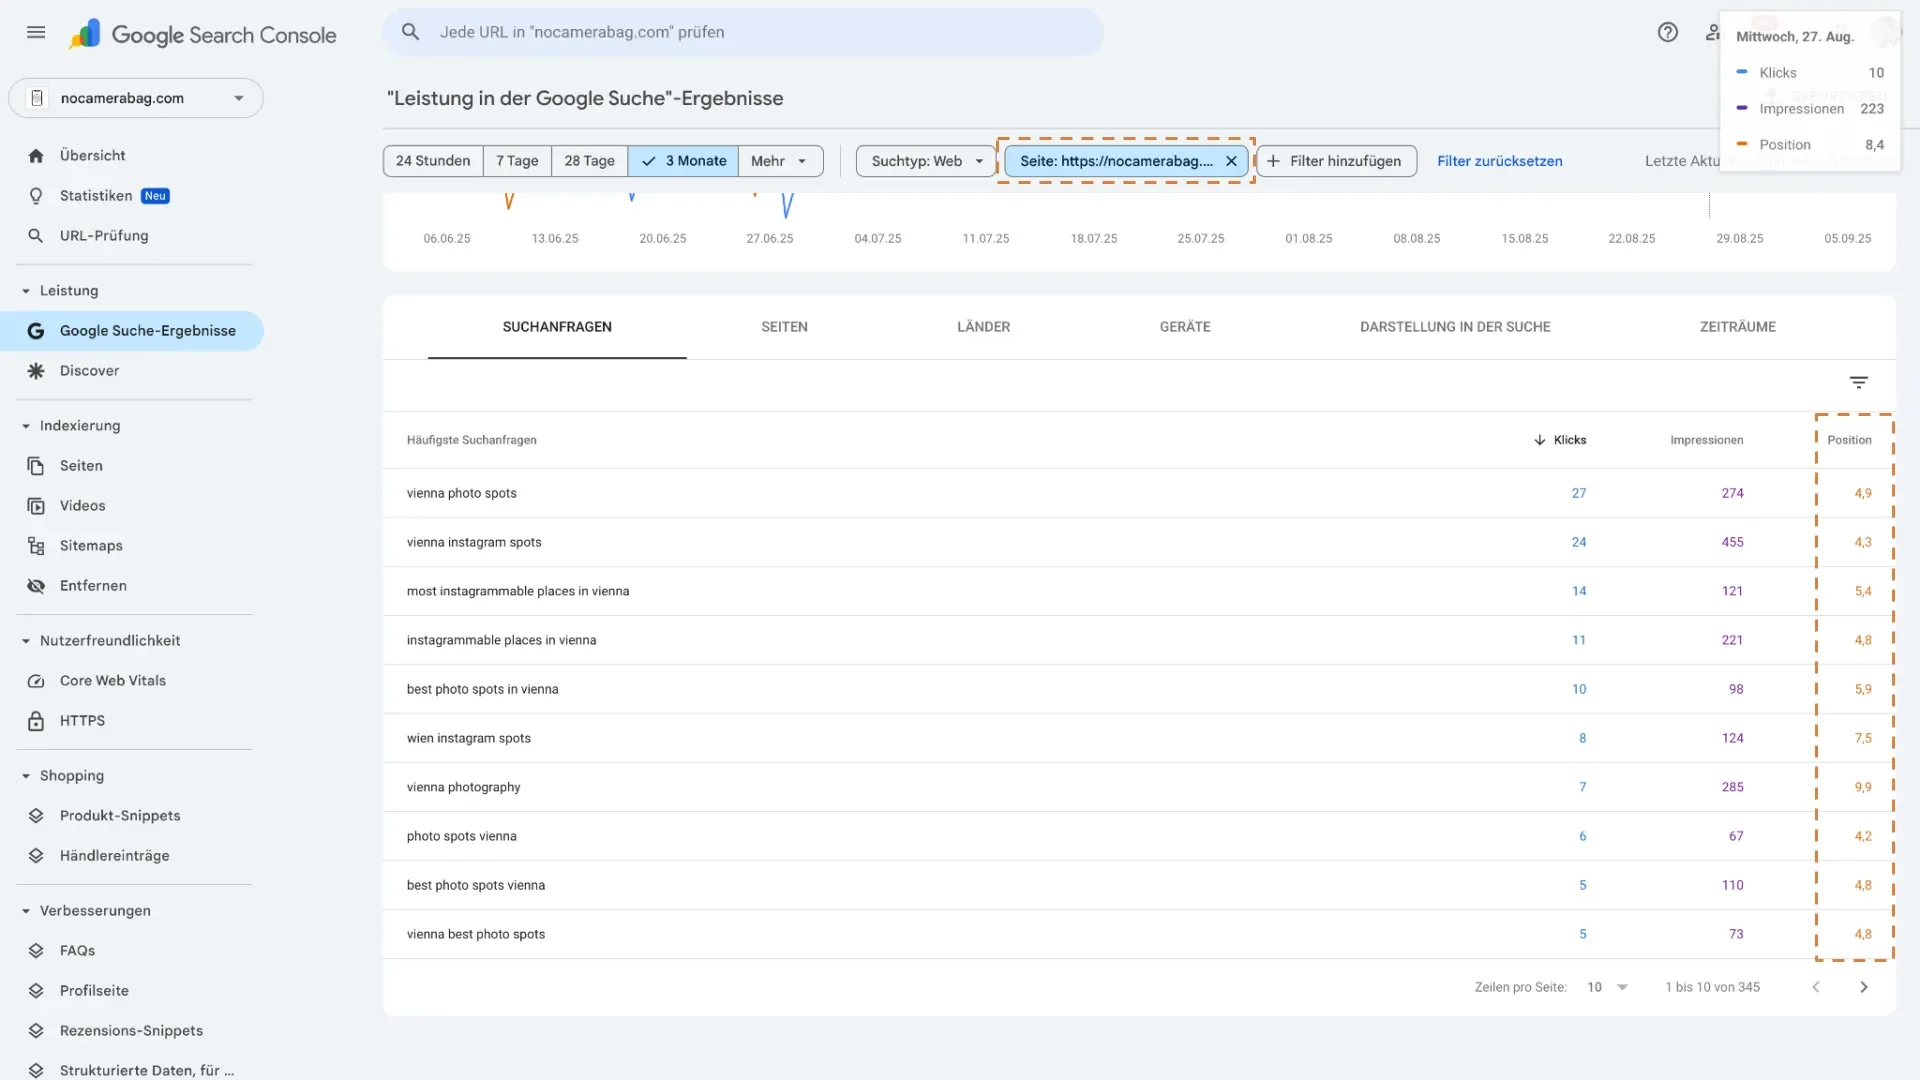The image size is (1920, 1080).
Task: Select the 24 Stunden date range
Action: 432,161
